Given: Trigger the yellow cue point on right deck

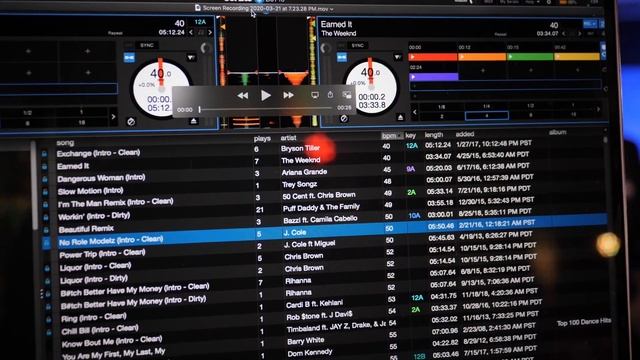Looking at the screenshot, I should 577,57.
